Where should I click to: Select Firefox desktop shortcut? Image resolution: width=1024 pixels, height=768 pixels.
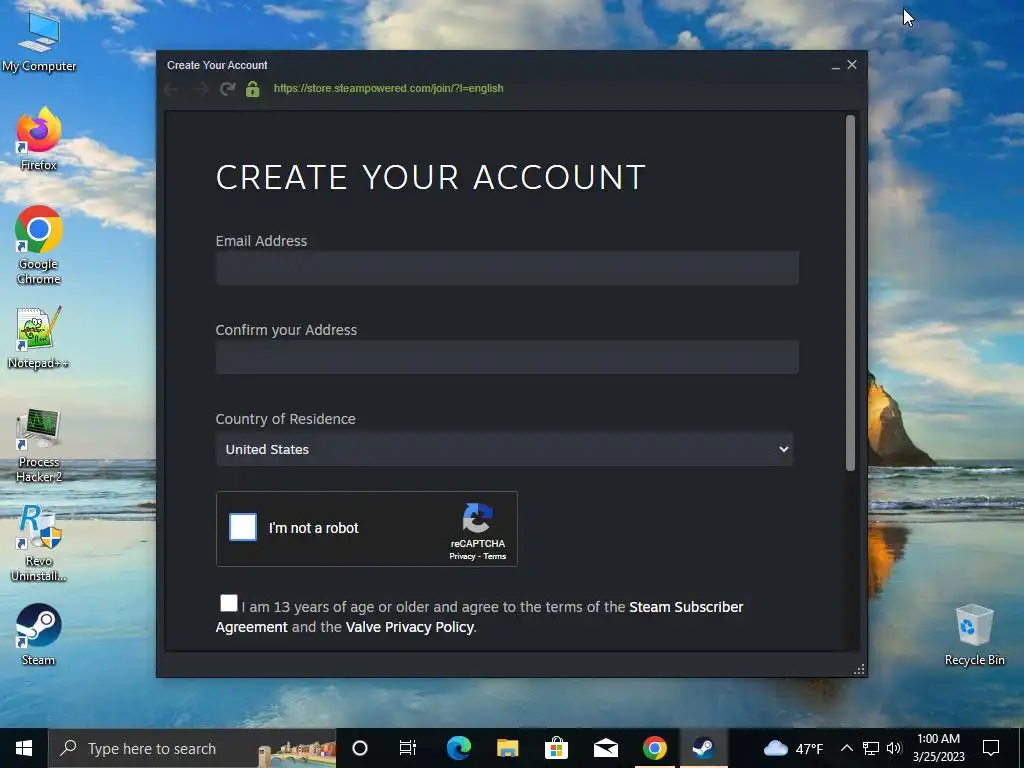39,139
